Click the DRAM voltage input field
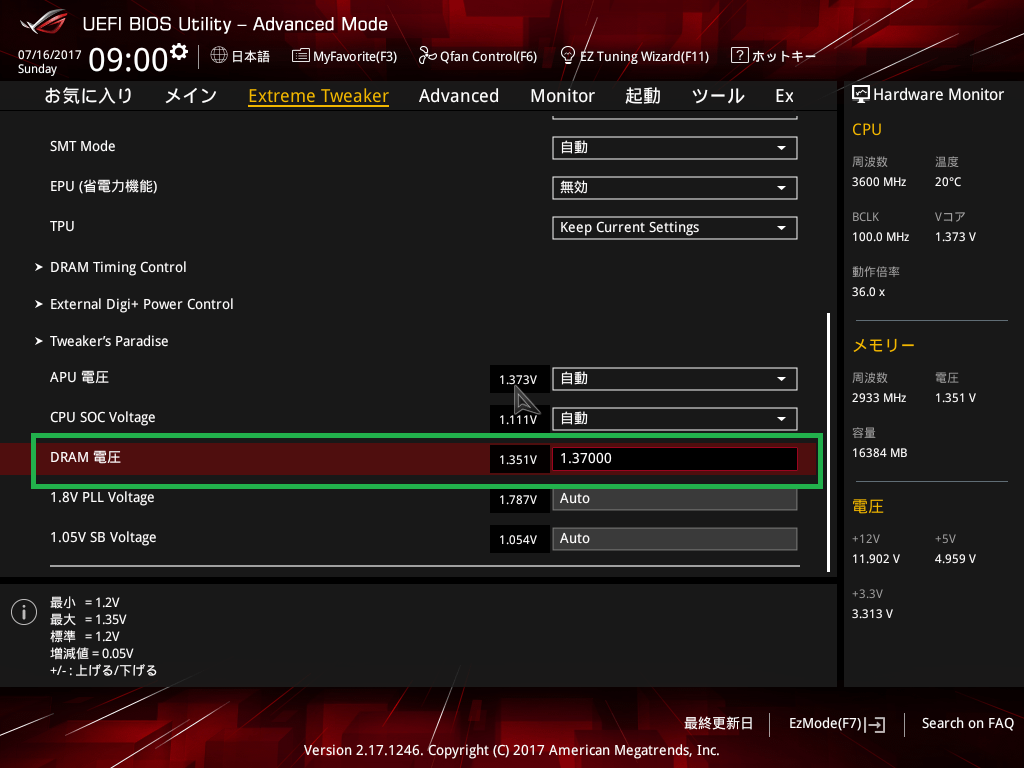The height and width of the screenshot is (768, 1024). (x=674, y=459)
